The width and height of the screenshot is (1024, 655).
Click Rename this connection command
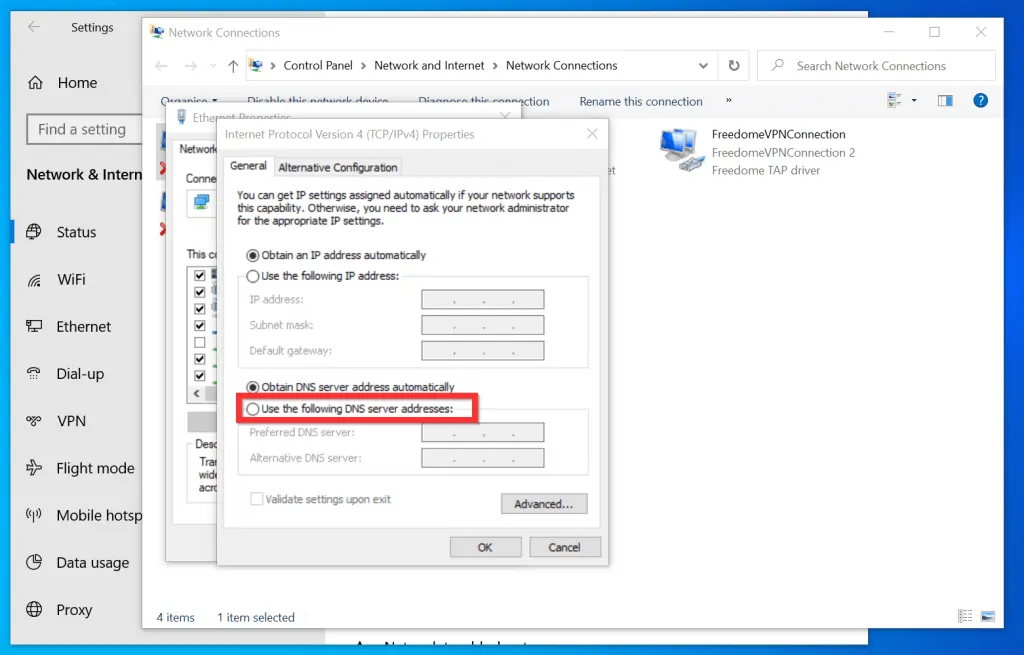pyautogui.click(x=641, y=102)
